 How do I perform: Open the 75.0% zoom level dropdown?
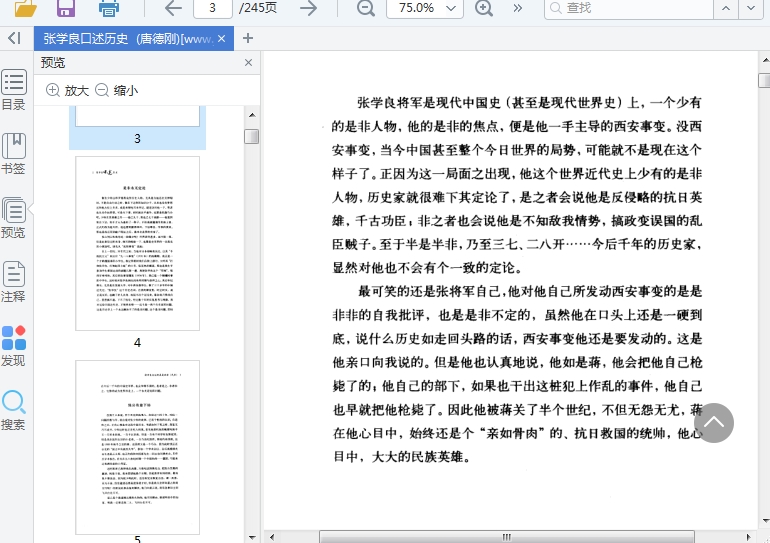point(424,9)
